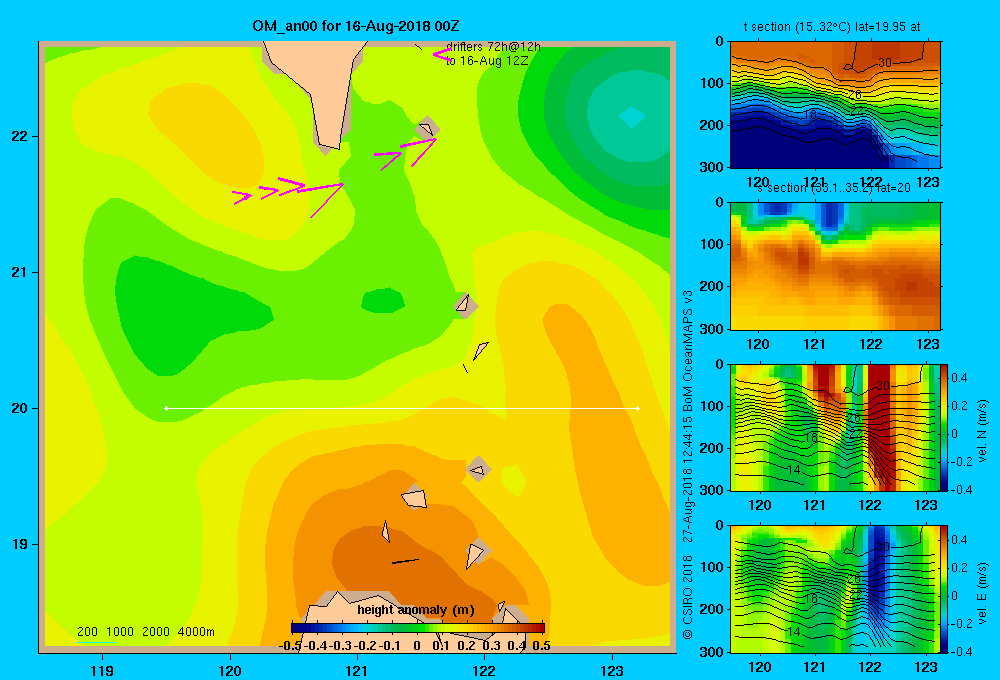
Task: Click the white section line along latitude 20
Action: click(402, 408)
